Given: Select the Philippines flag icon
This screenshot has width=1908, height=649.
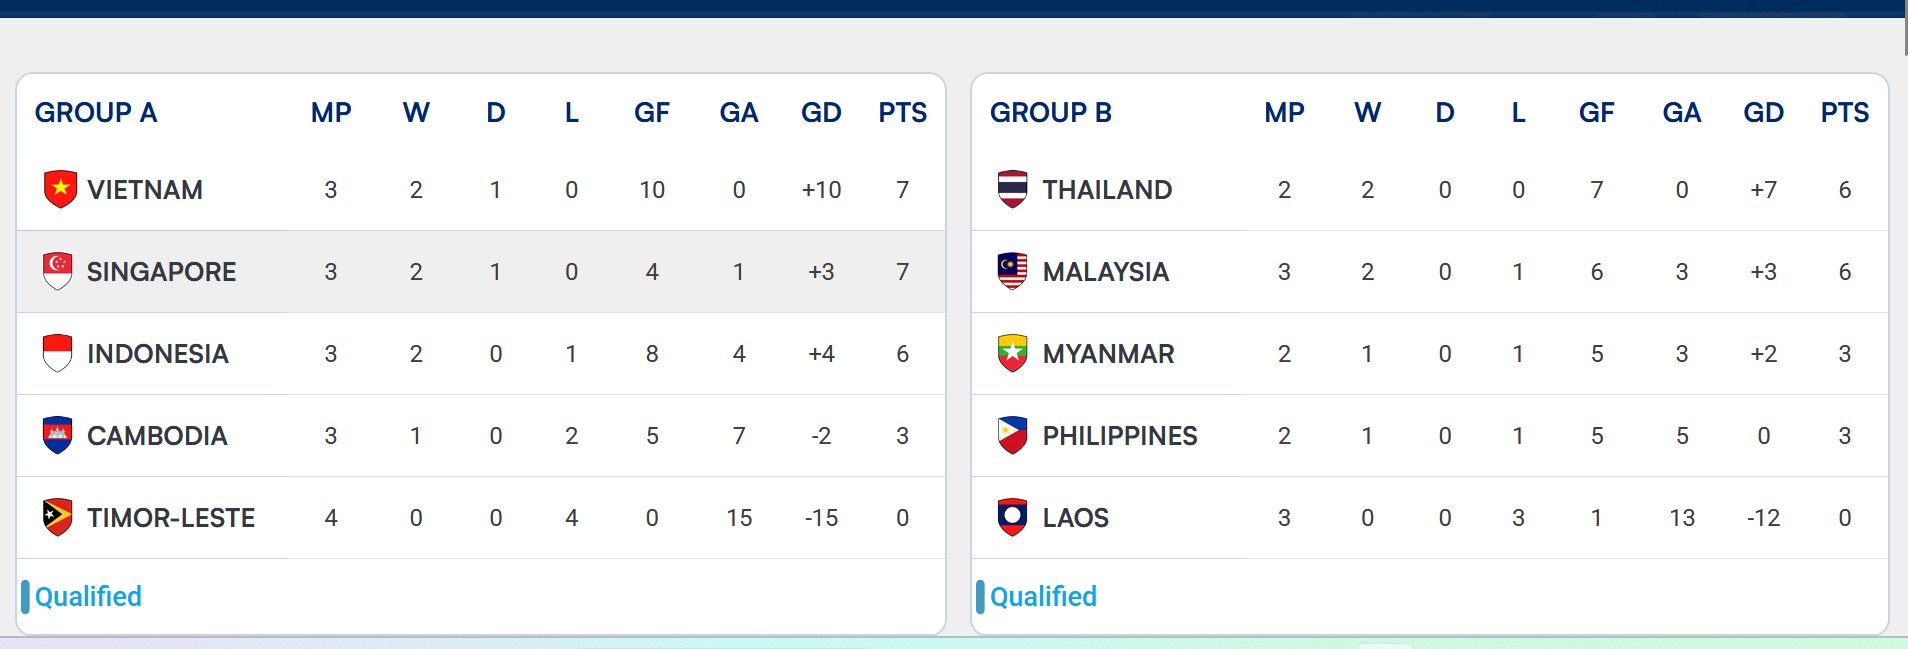Looking at the screenshot, I should click(1013, 435).
